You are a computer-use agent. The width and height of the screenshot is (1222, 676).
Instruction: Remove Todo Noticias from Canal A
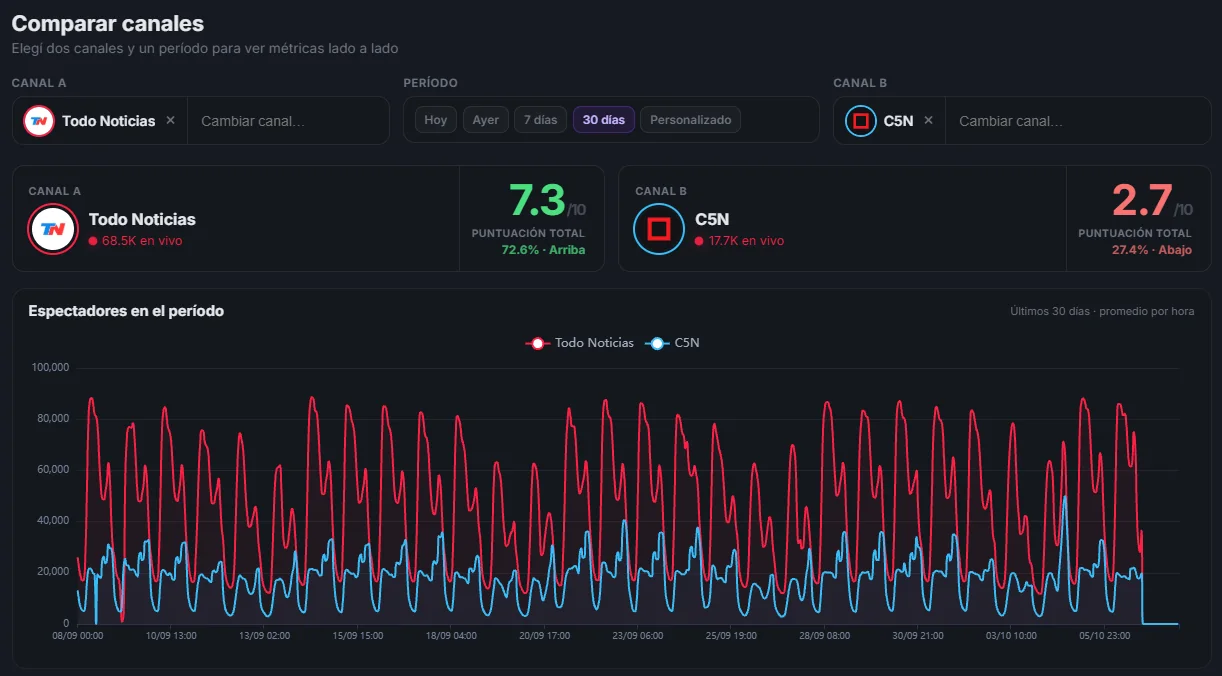(x=170, y=120)
